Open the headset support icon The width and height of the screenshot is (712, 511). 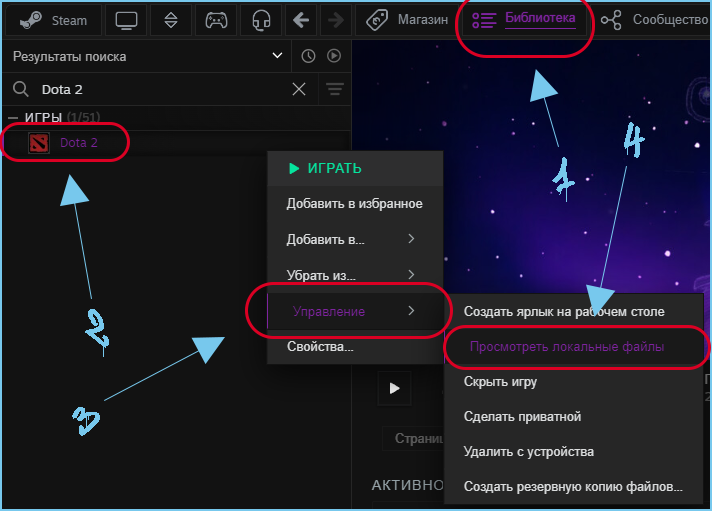pos(261,20)
